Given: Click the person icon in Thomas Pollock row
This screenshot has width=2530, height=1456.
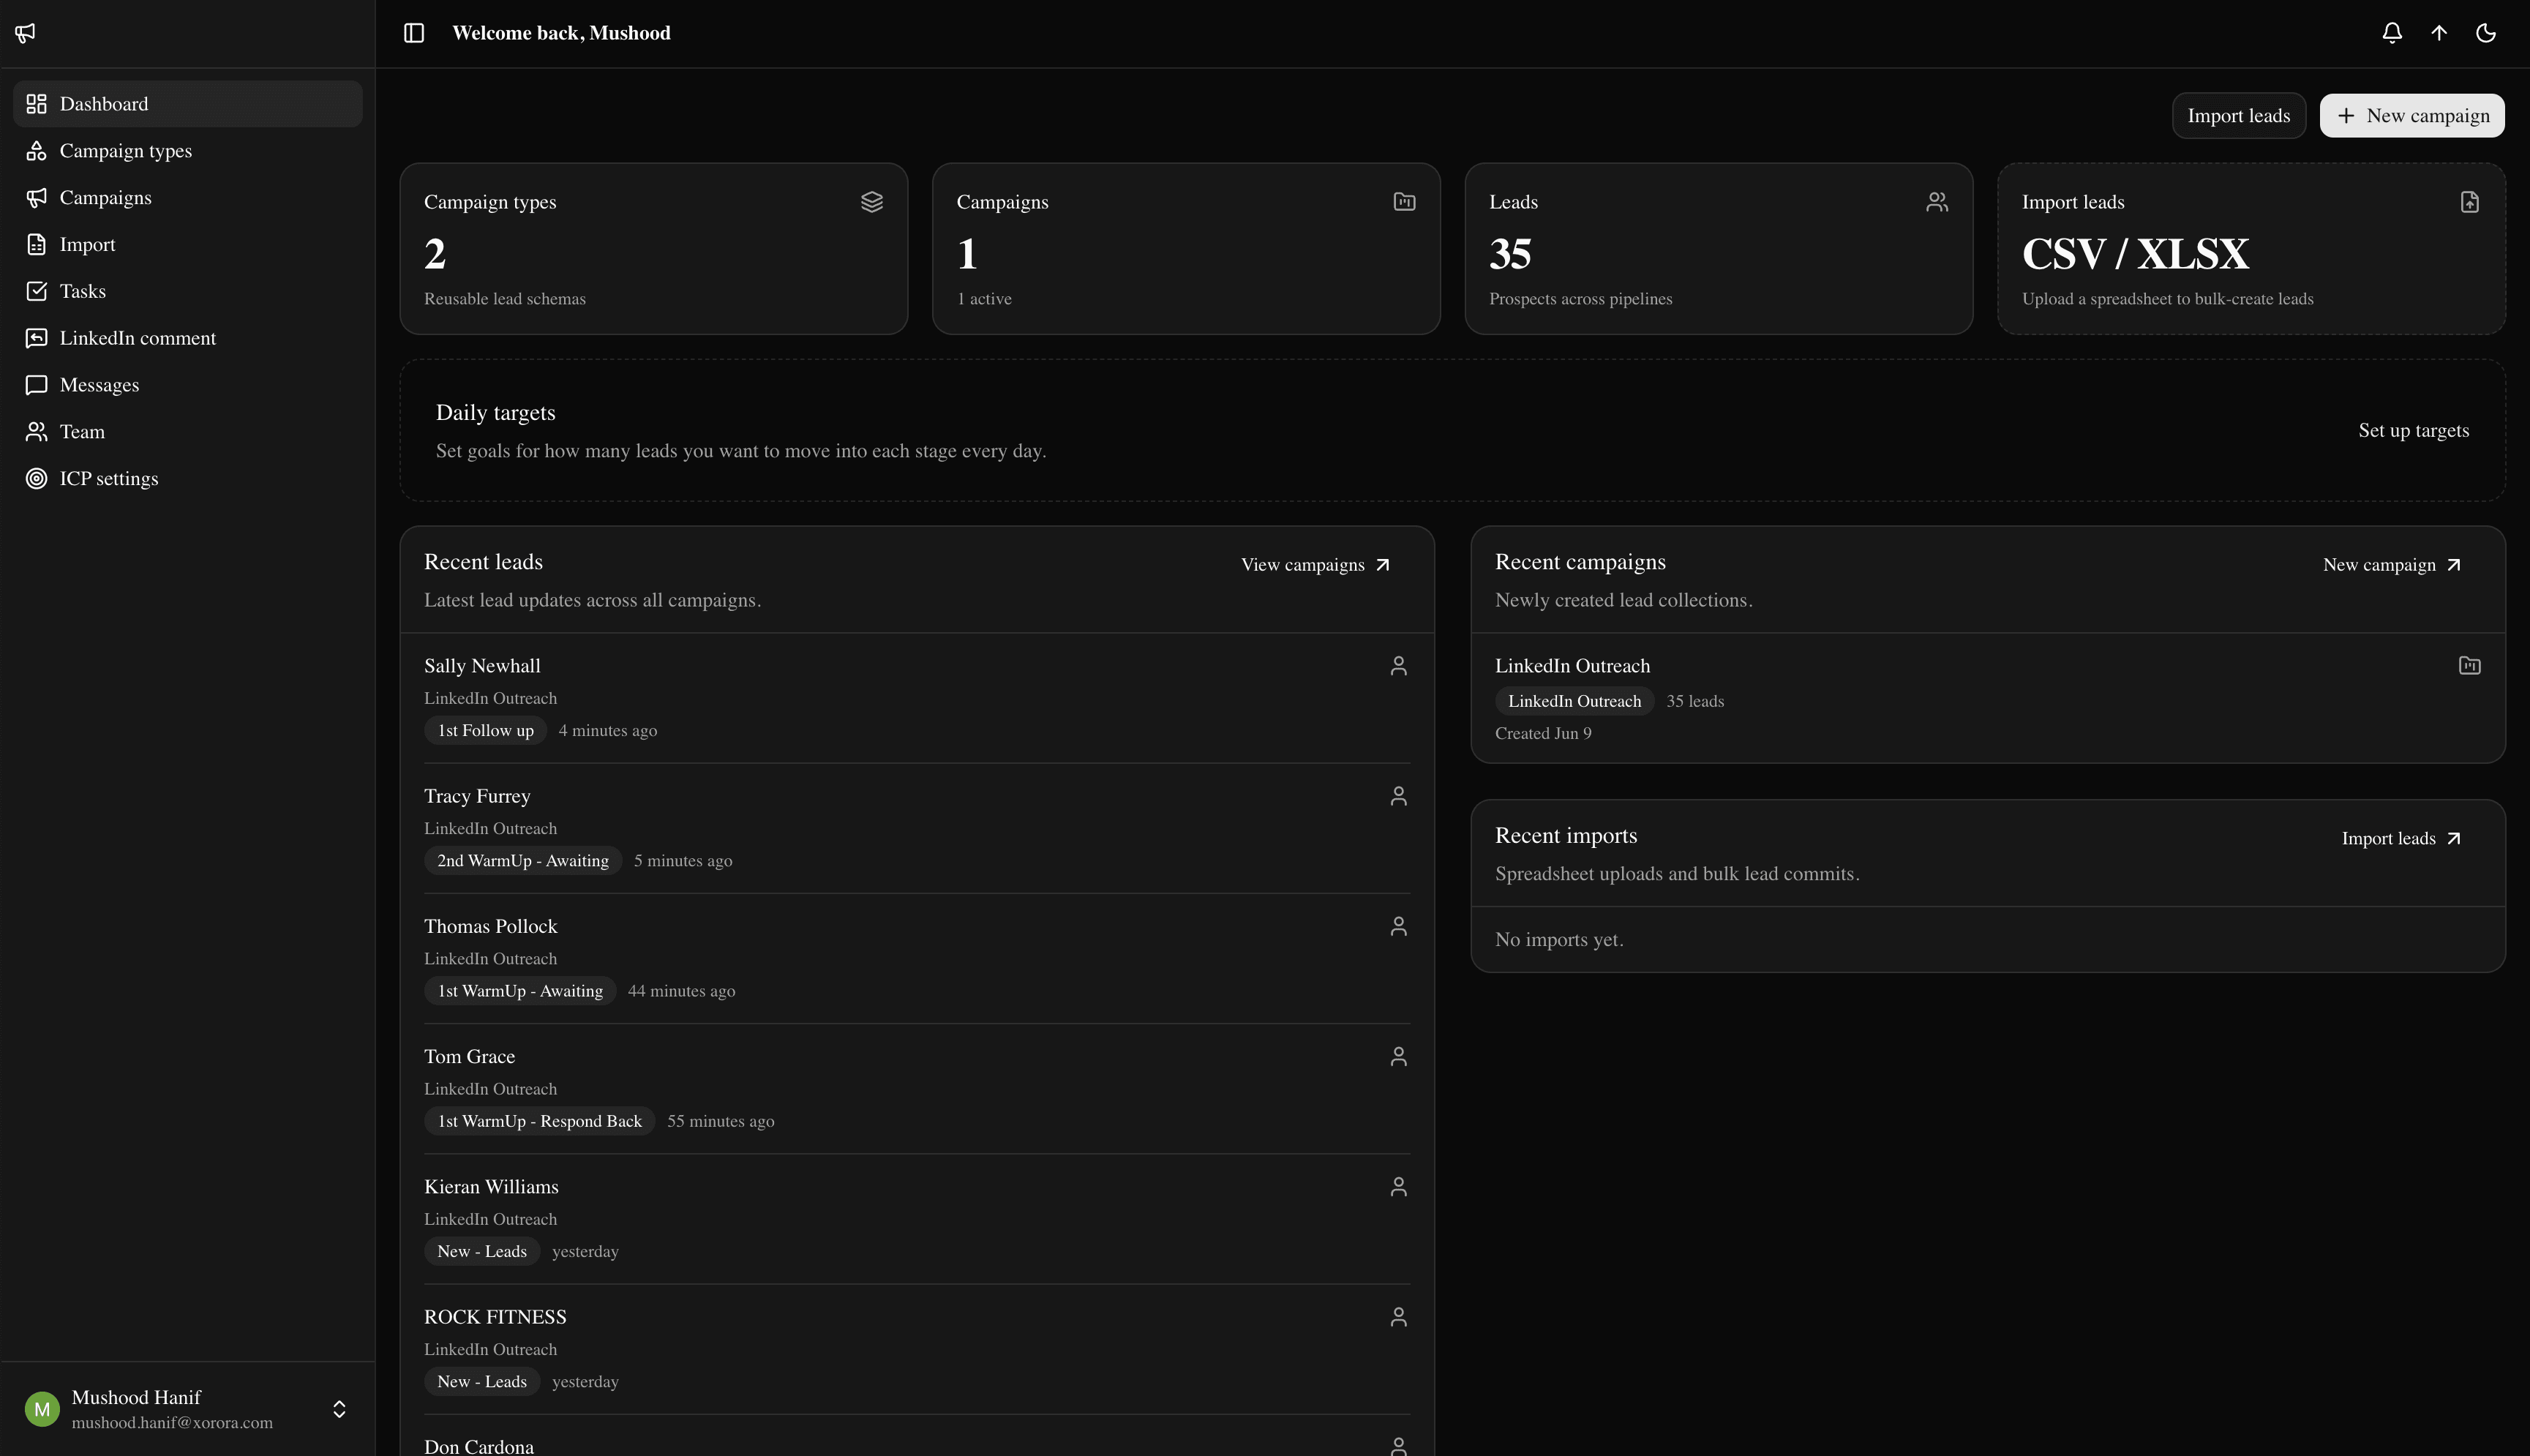Looking at the screenshot, I should click(x=1398, y=926).
